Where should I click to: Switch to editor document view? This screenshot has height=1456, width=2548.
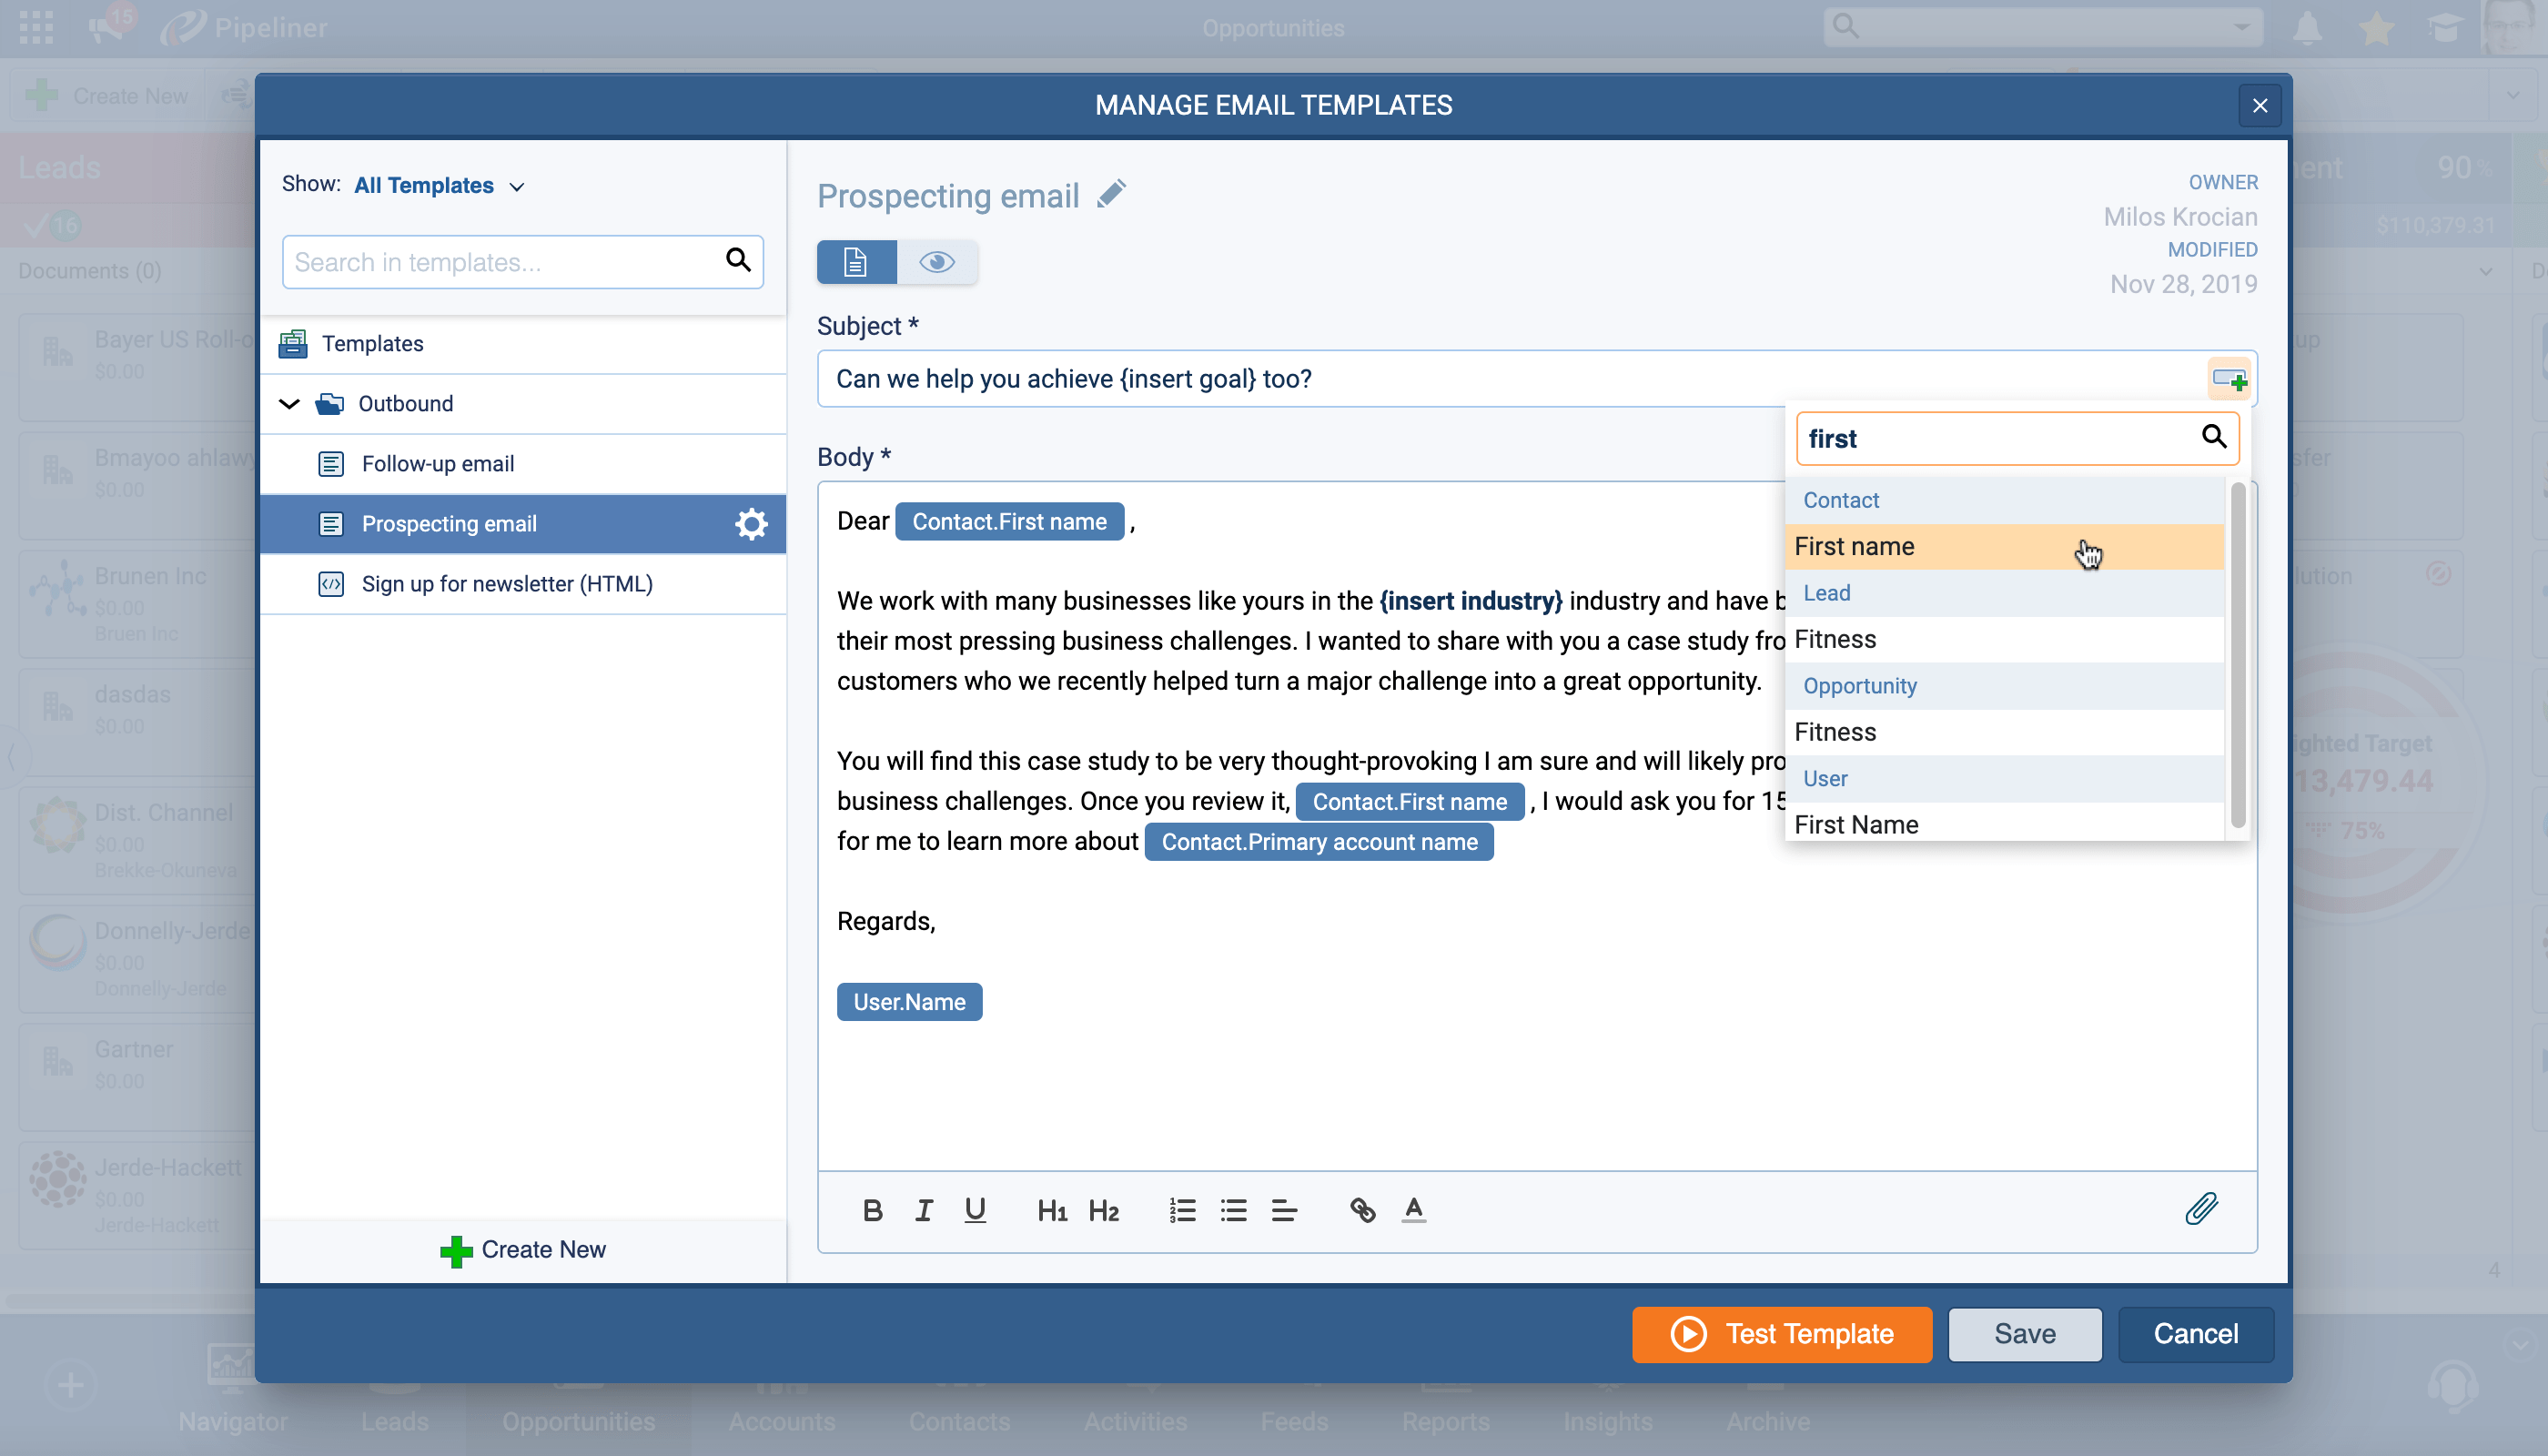(x=856, y=262)
